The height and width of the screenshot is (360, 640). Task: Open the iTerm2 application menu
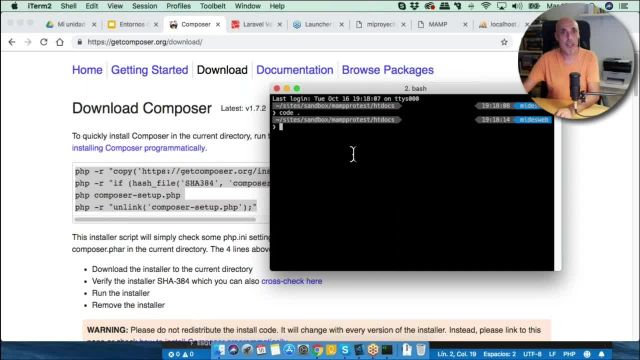click(39, 6)
